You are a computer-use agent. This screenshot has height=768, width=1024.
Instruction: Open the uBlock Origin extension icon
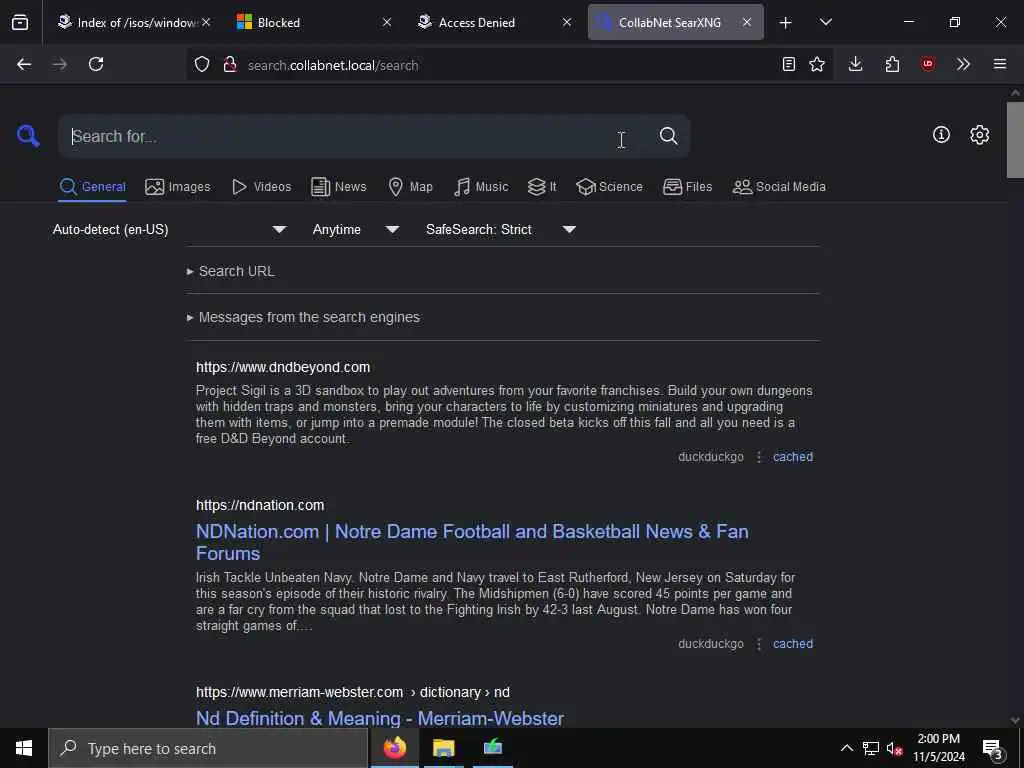(927, 64)
